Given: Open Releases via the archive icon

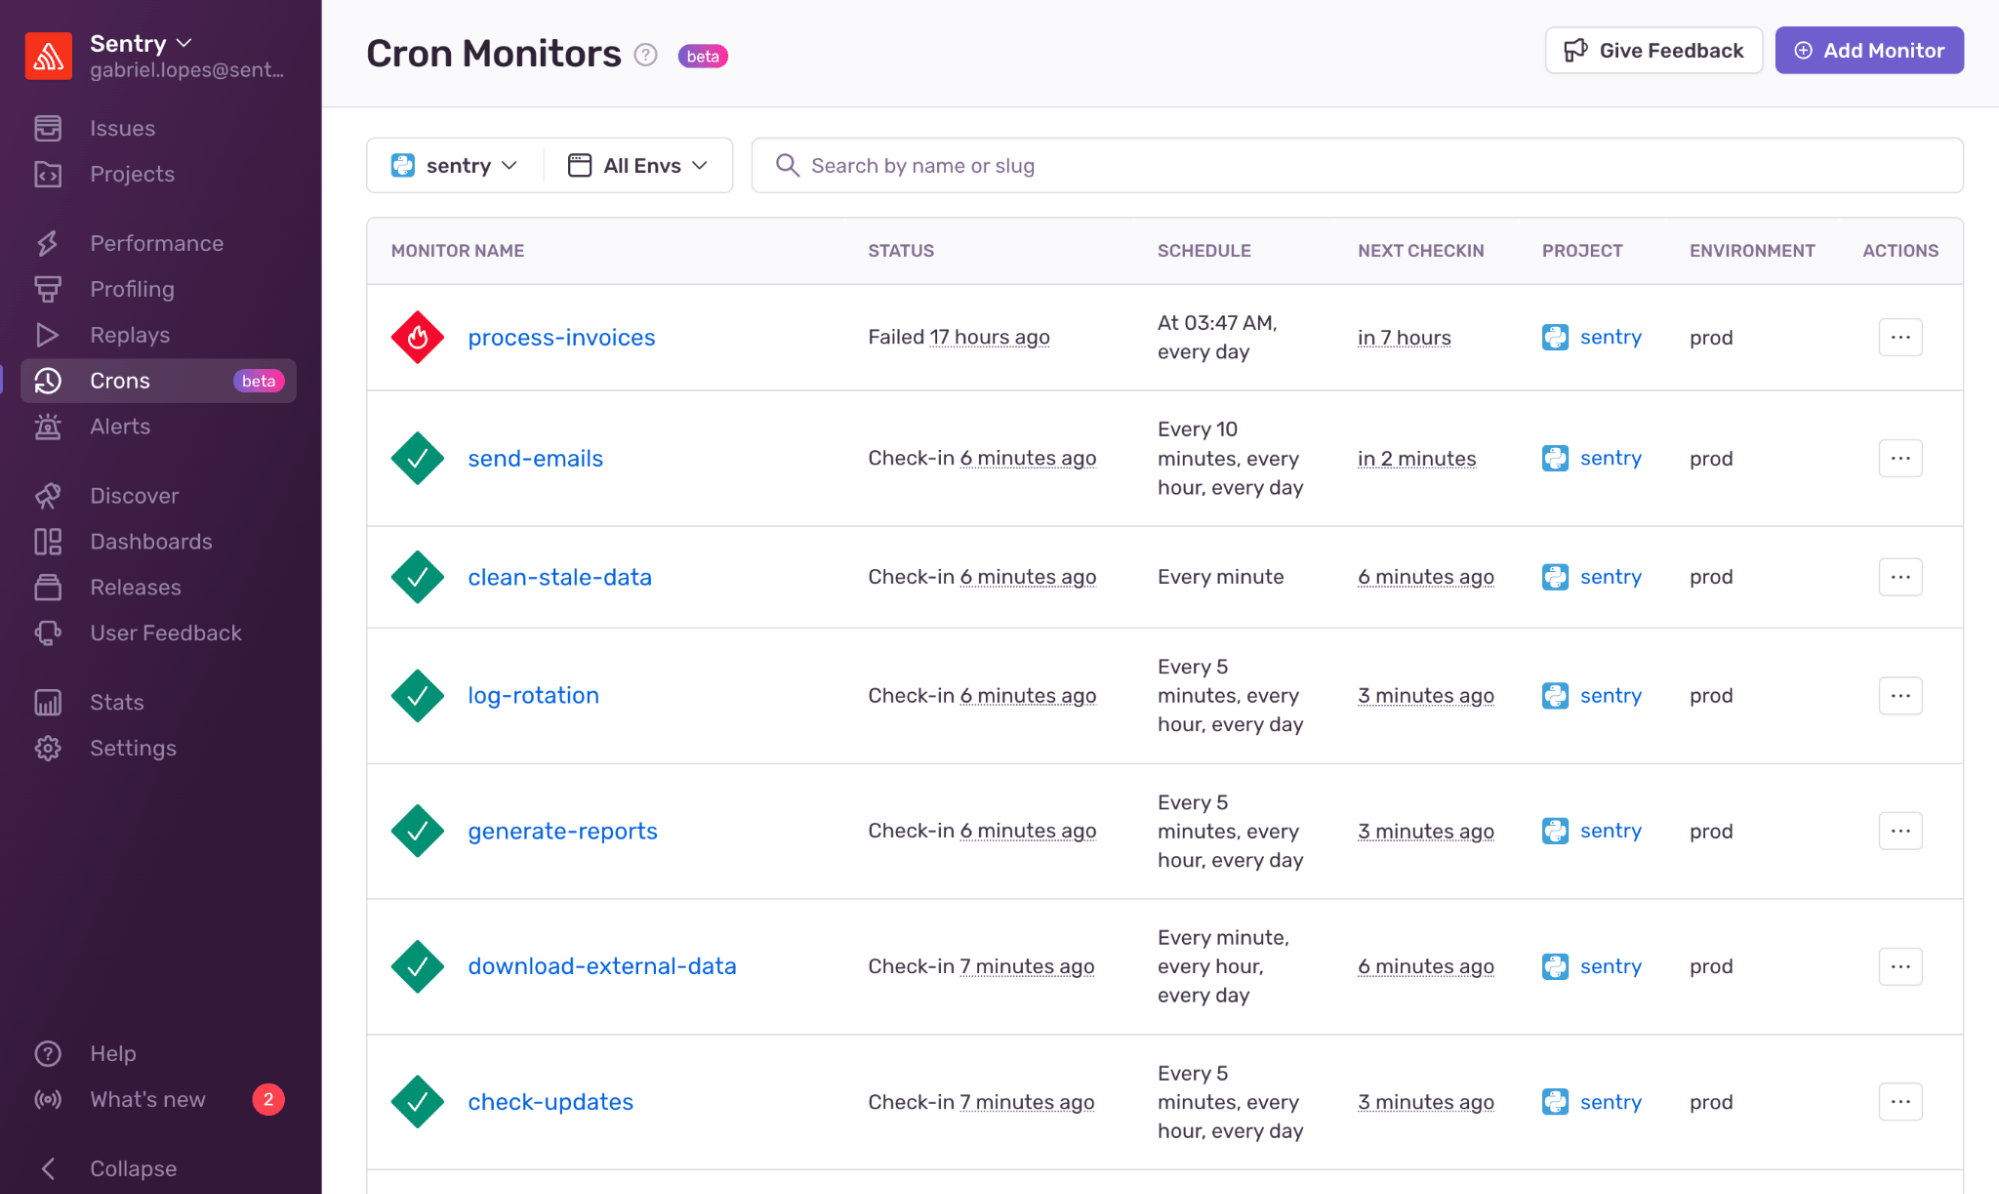Looking at the screenshot, I should point(47,587).
